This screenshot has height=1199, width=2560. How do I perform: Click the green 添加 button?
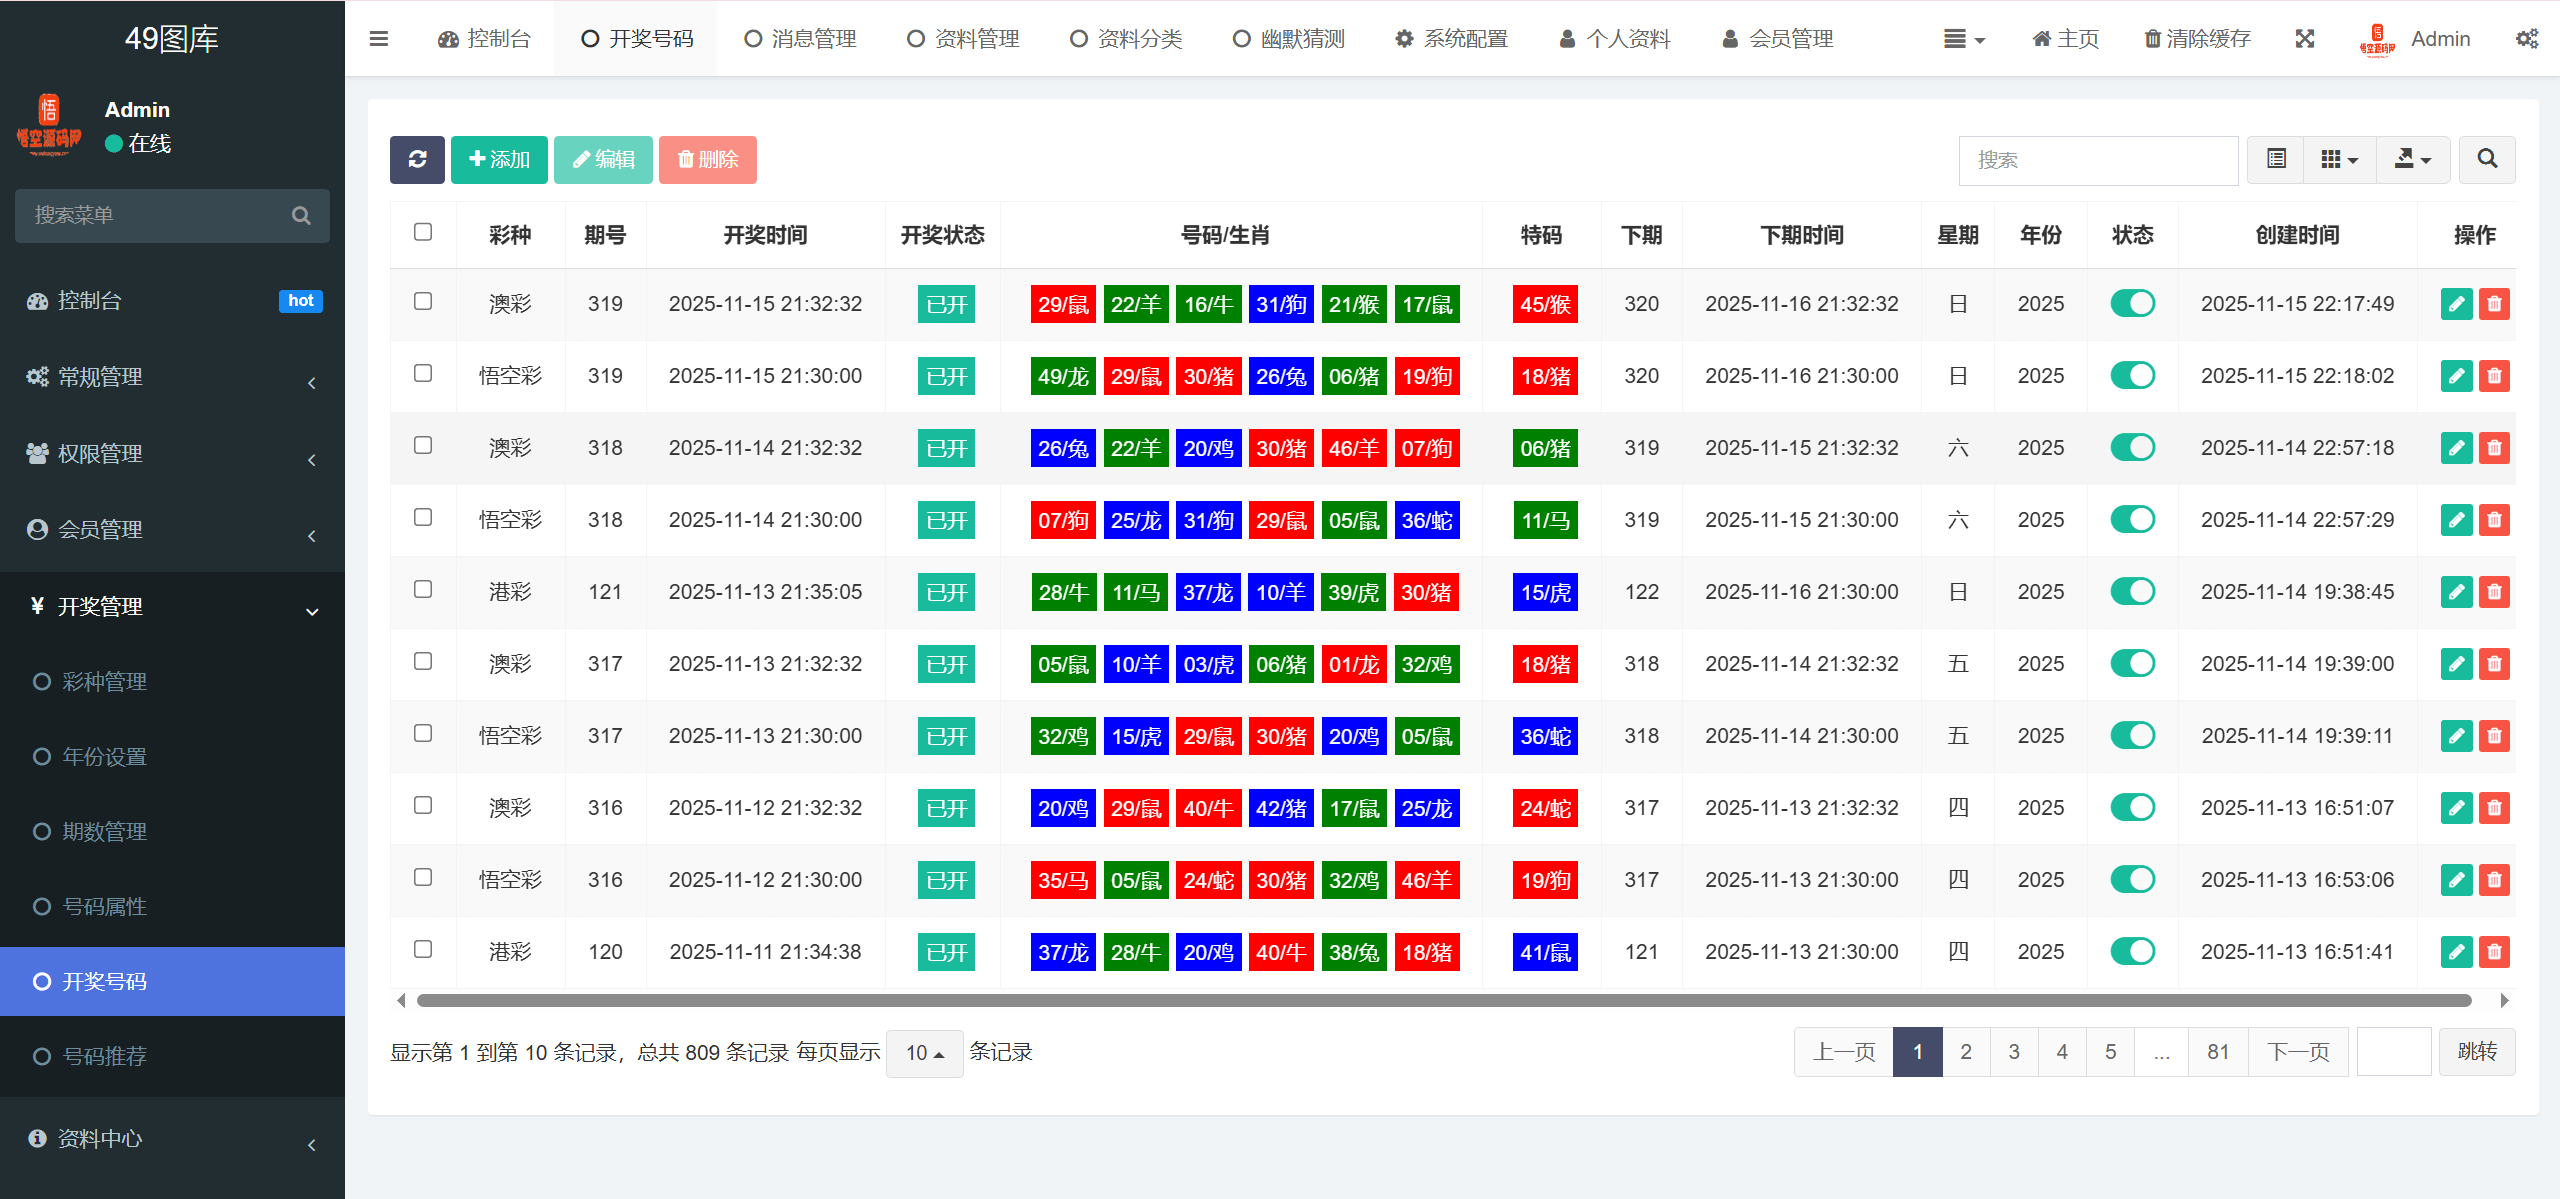[x=499, y=160]
